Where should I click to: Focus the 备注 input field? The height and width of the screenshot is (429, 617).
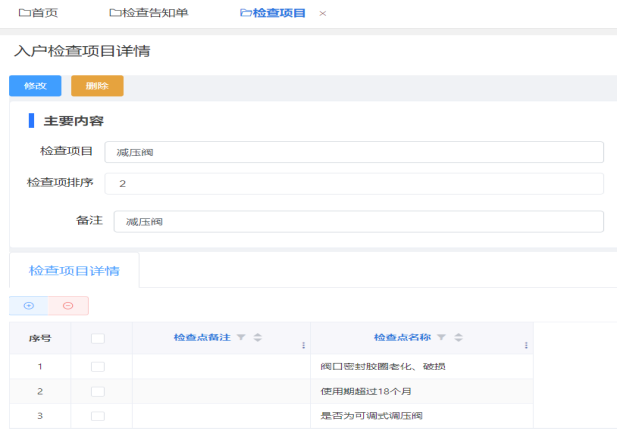click(358, 222)
